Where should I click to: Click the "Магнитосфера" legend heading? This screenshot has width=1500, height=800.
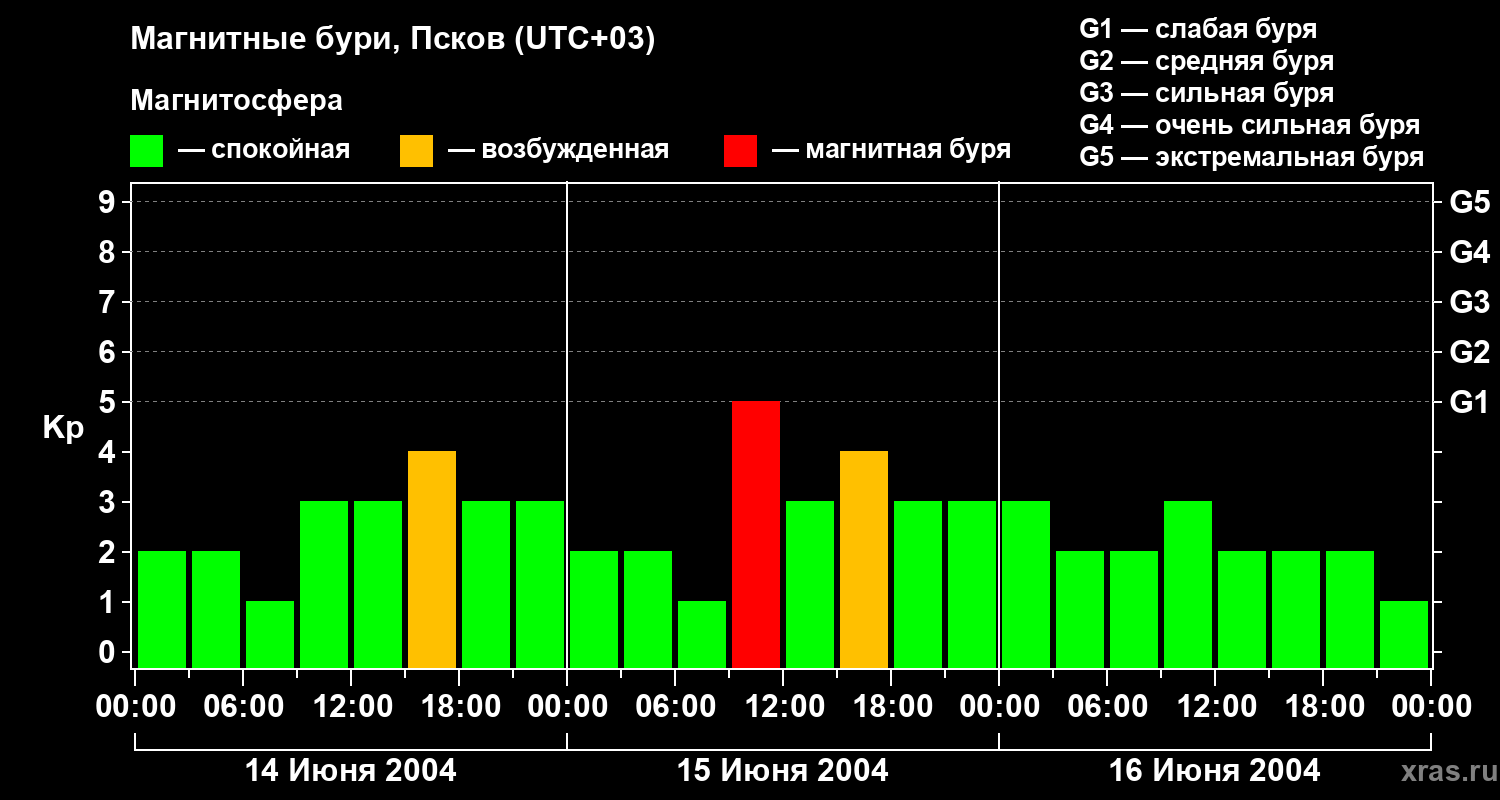[237, 101]
